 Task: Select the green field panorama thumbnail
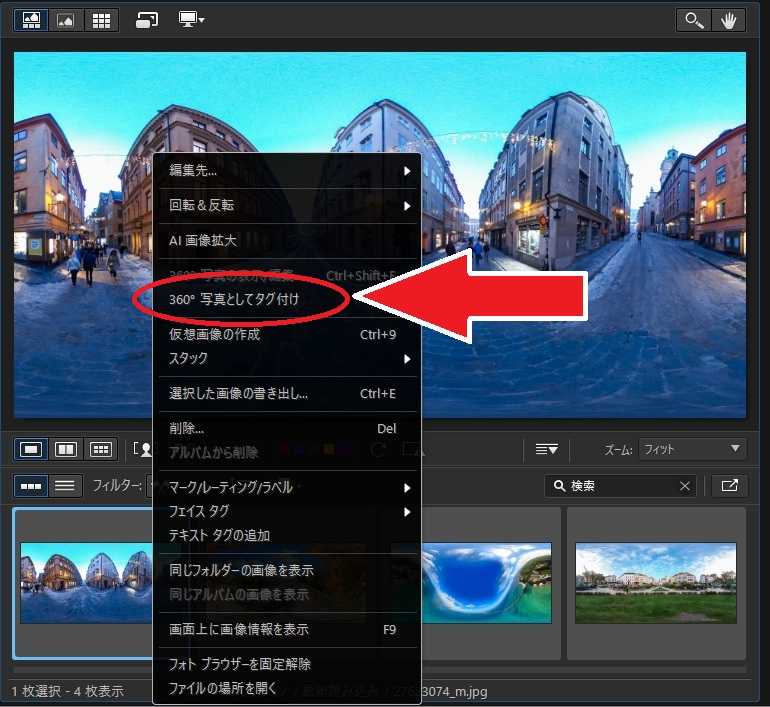point(656,583)
